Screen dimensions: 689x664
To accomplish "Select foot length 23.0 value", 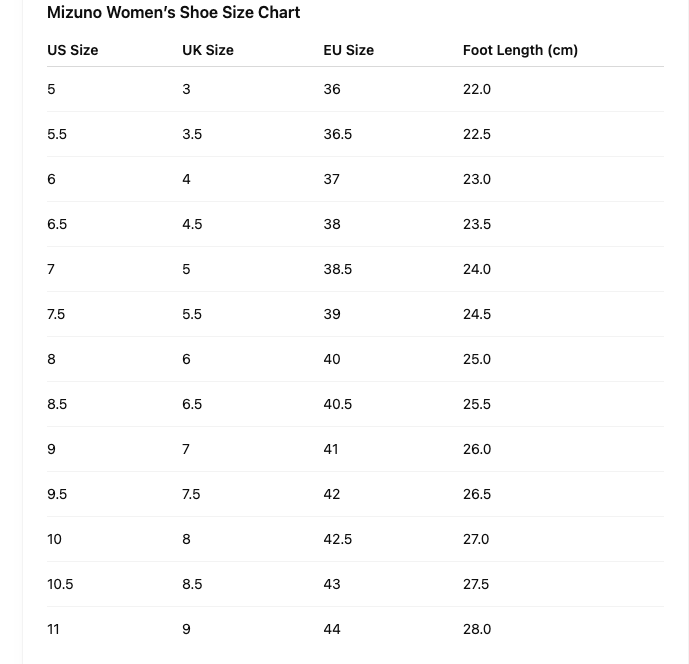I will point(477,179).
